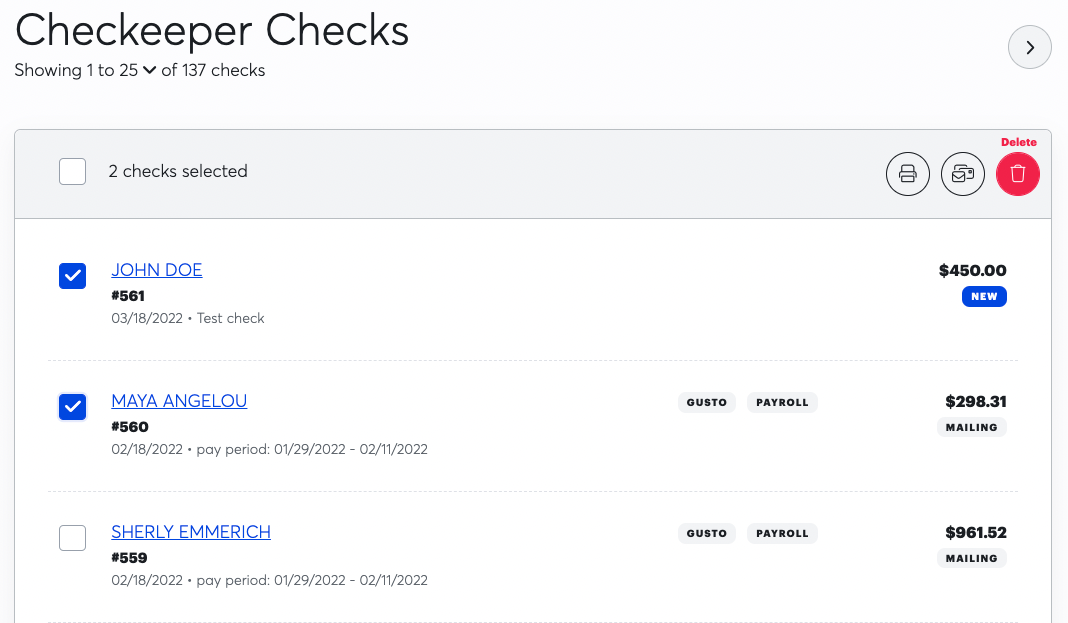Click the Delete label above the trash button
1068x623 pixels.
[1018, 142]
